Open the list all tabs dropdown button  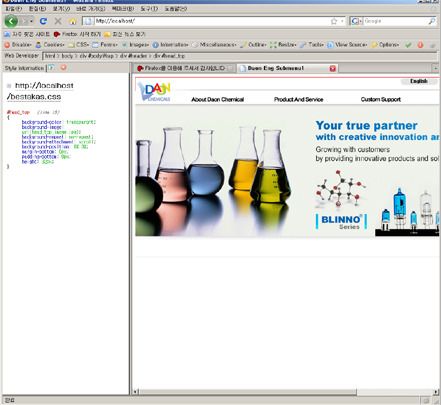point(436,68)
